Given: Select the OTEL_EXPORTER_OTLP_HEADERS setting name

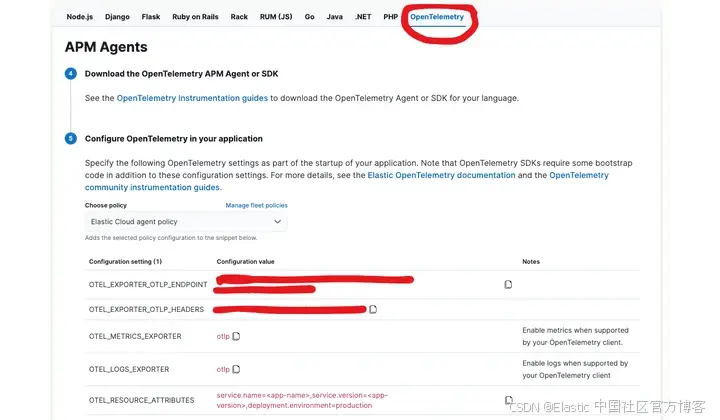Looking at the screenshot, I should pyautogui.click(x=146, y=309).
